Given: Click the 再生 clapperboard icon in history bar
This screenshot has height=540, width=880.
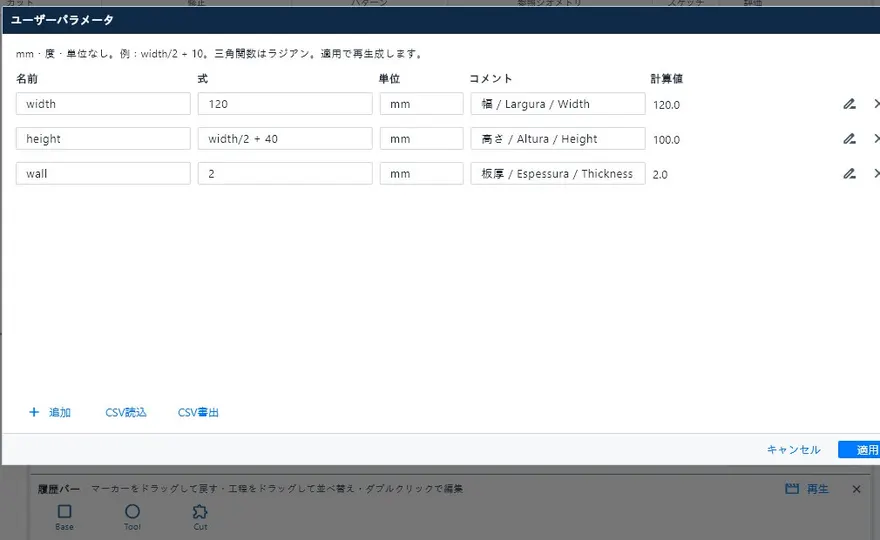Looking at the screenshot, I should click(792, 489).
